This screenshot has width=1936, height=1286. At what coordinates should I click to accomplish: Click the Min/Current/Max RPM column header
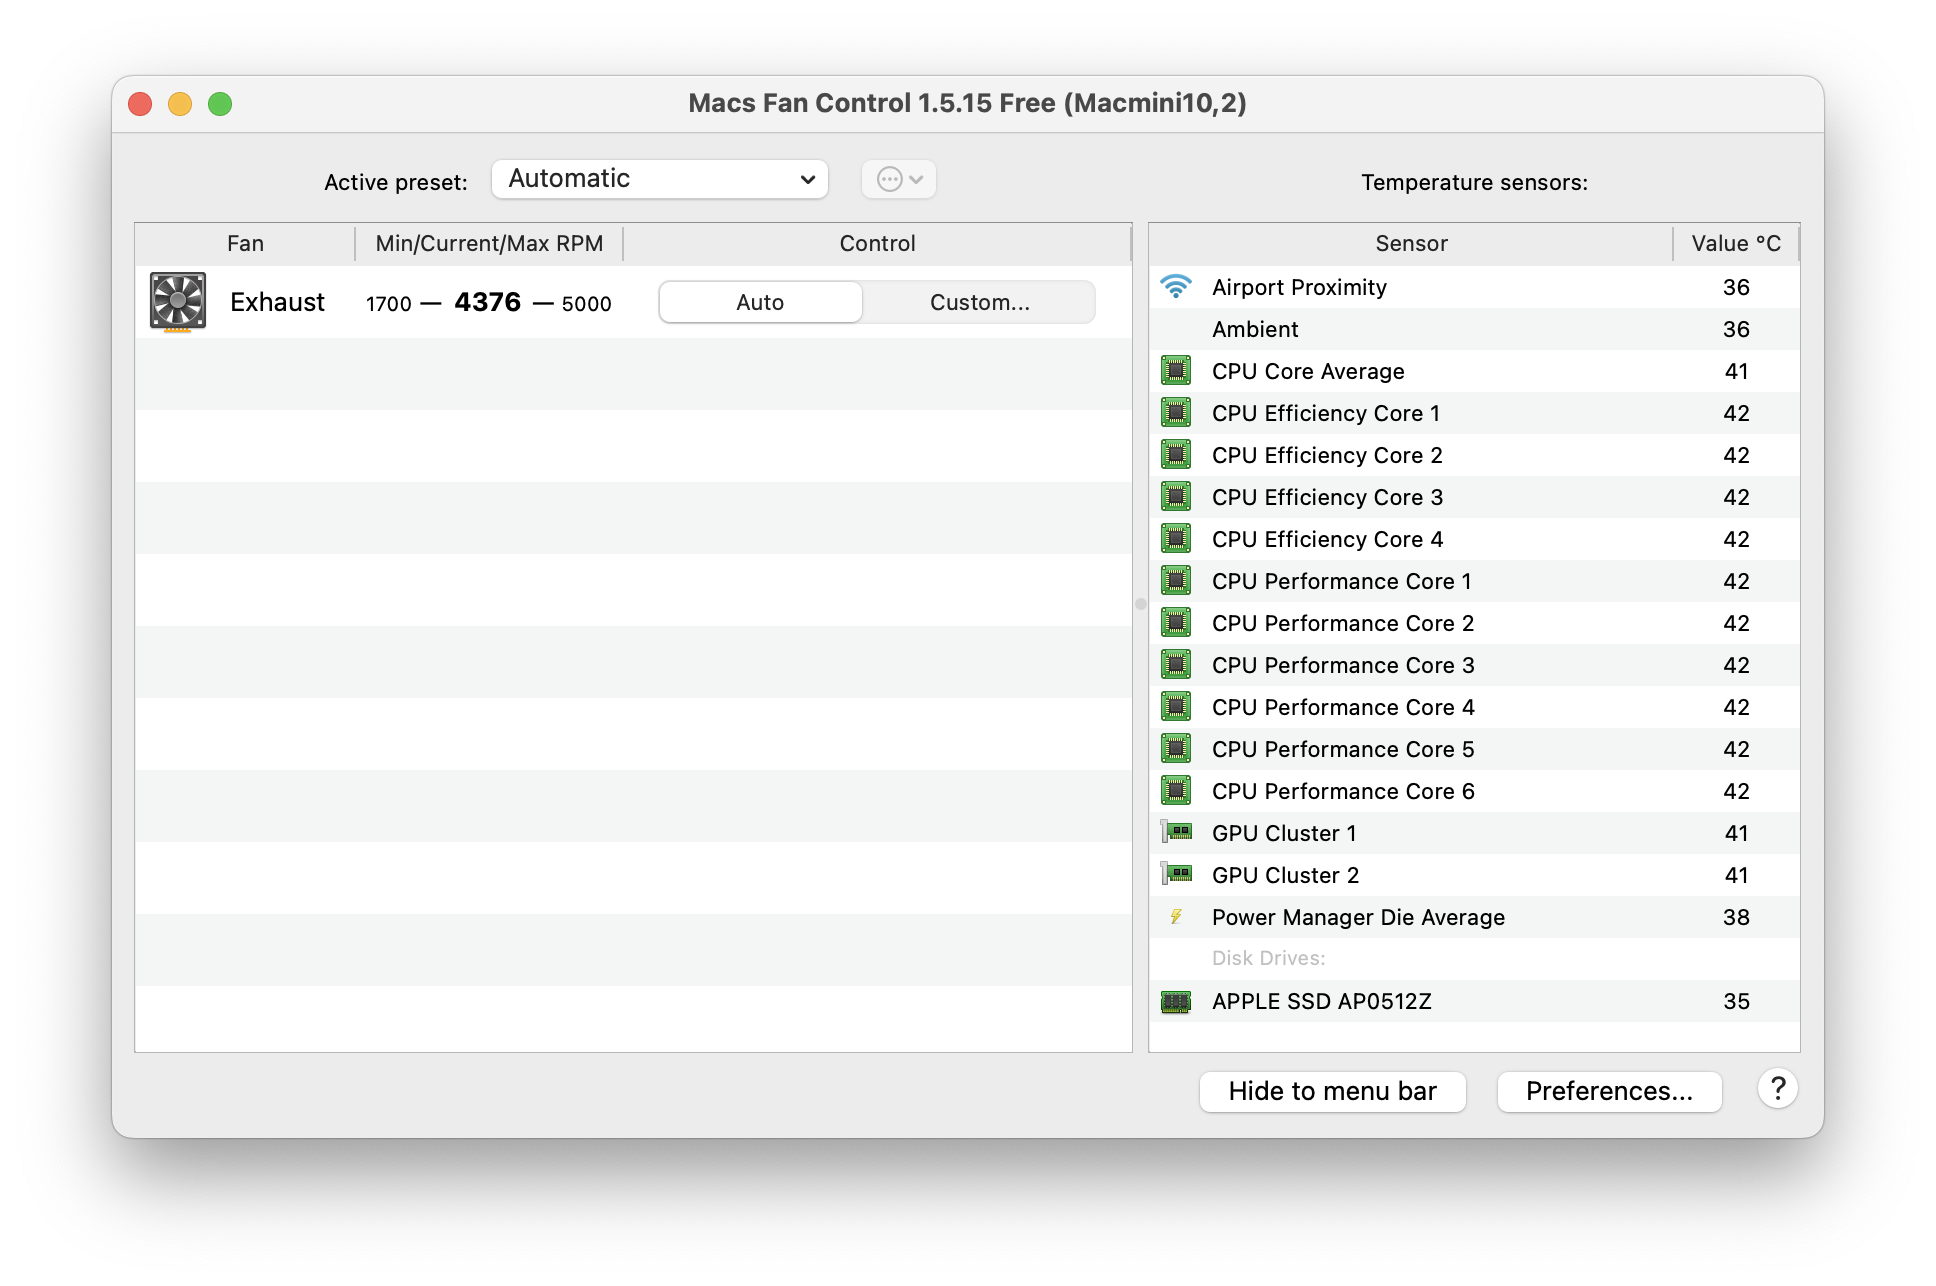[x=489, y=243]
